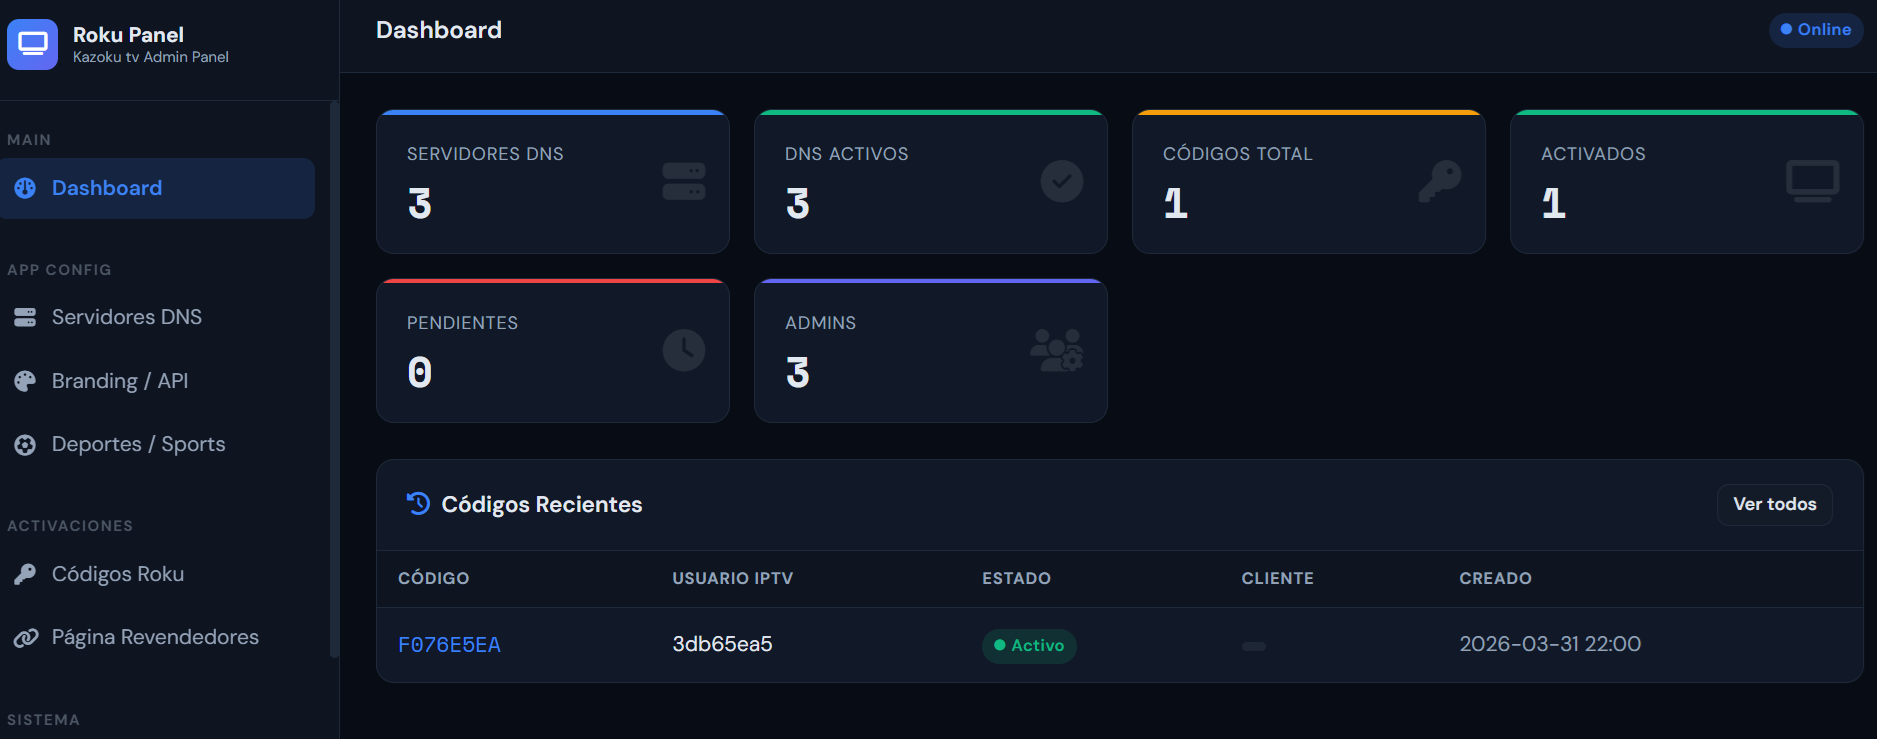Click the key icon in Códigos Total card
The height and width of the screenshot is (739, 1877).
click(1439, 181)
